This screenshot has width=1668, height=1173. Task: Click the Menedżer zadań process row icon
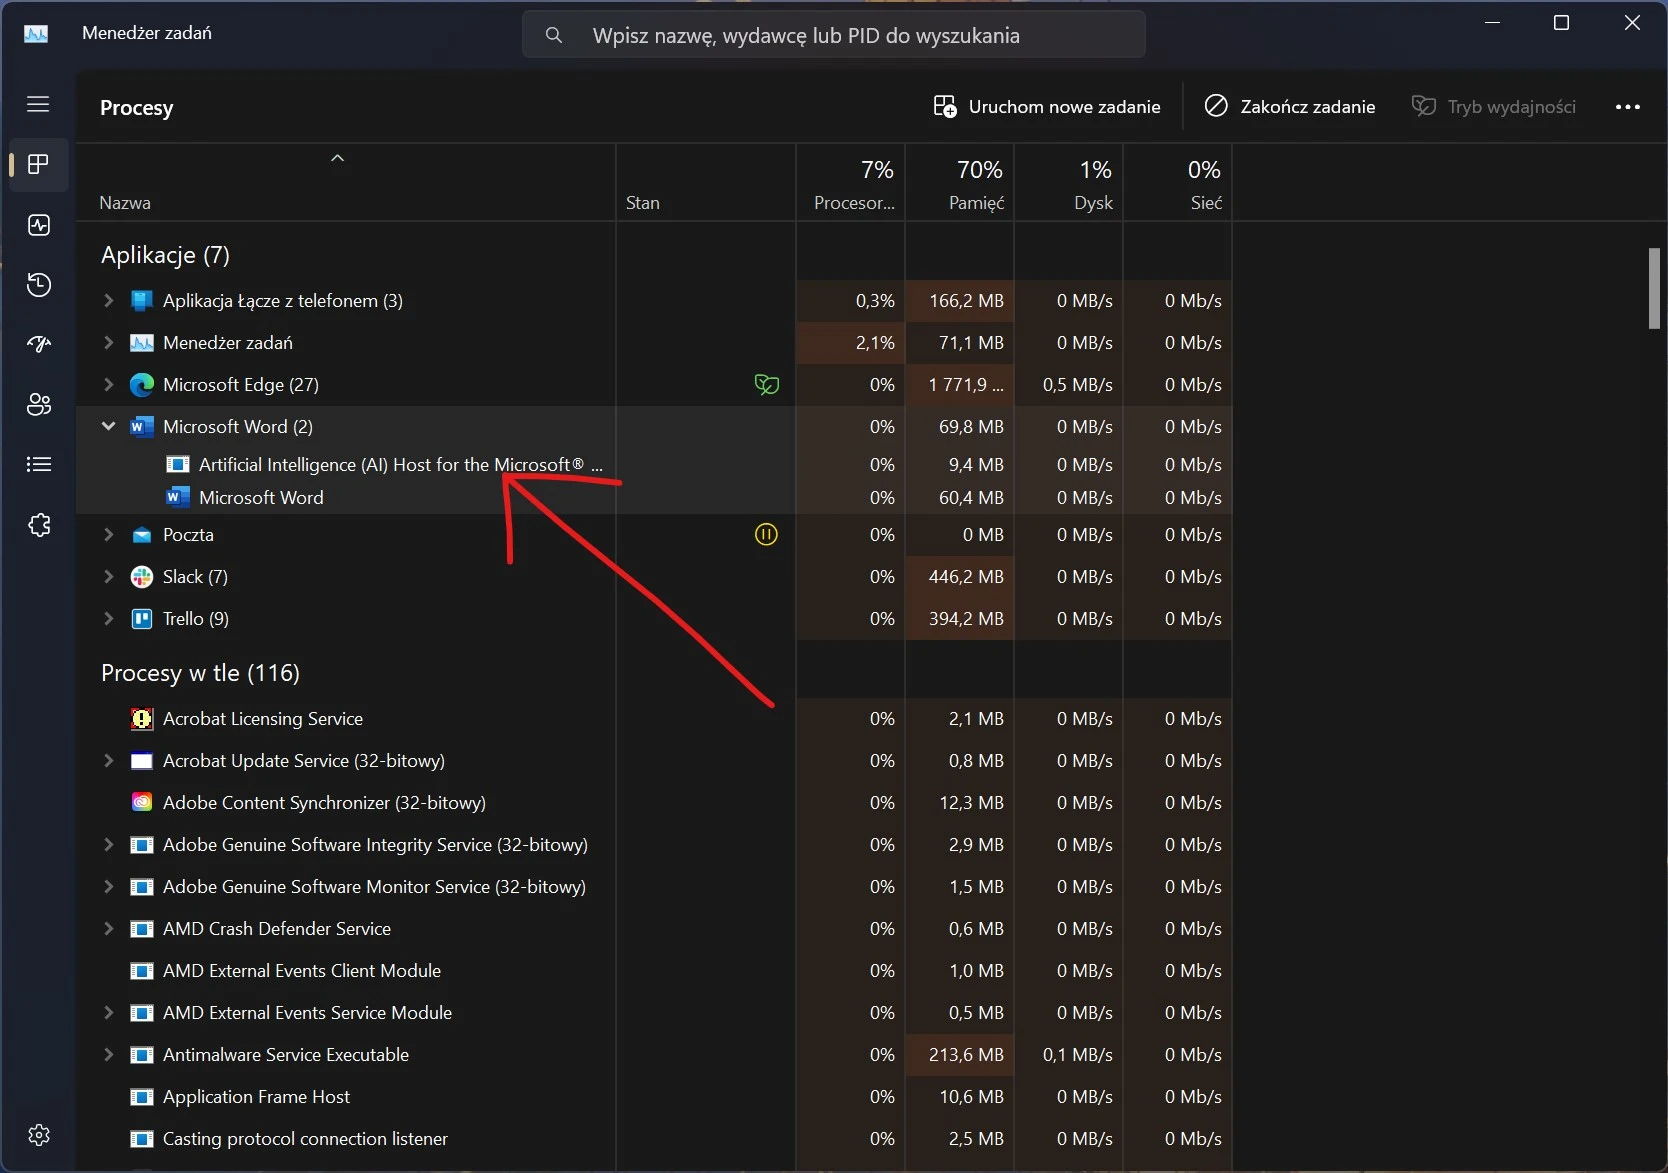tap(142, 343)
